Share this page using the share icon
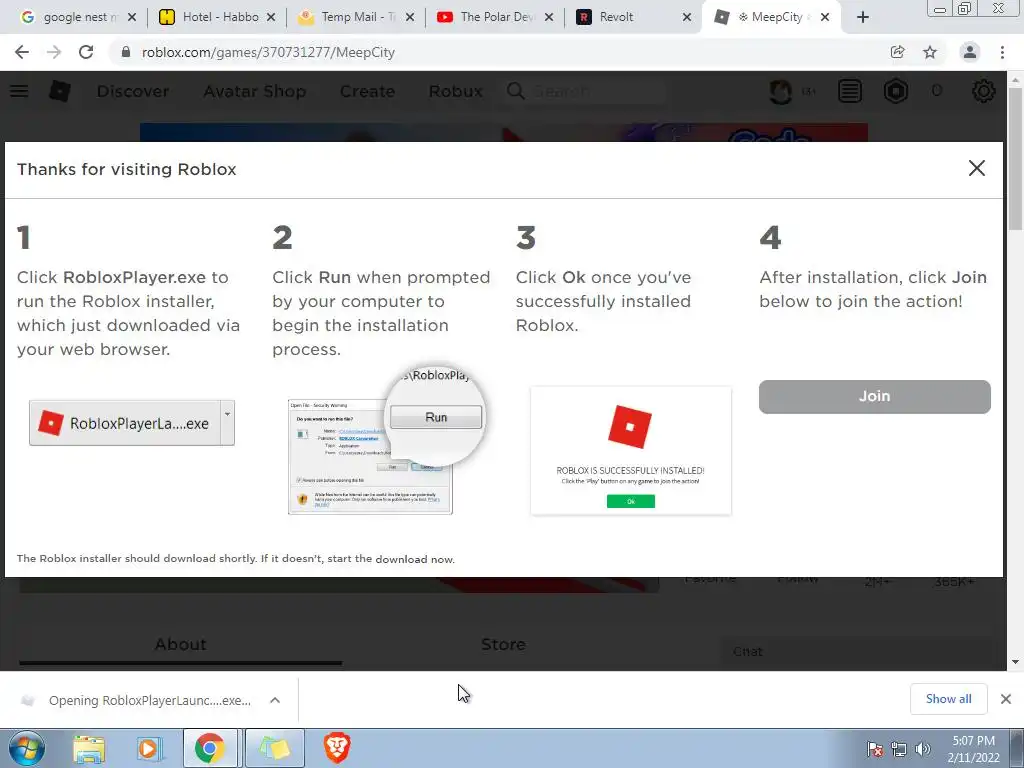This screenshot has height=768, width=1024. click(897, 52)
